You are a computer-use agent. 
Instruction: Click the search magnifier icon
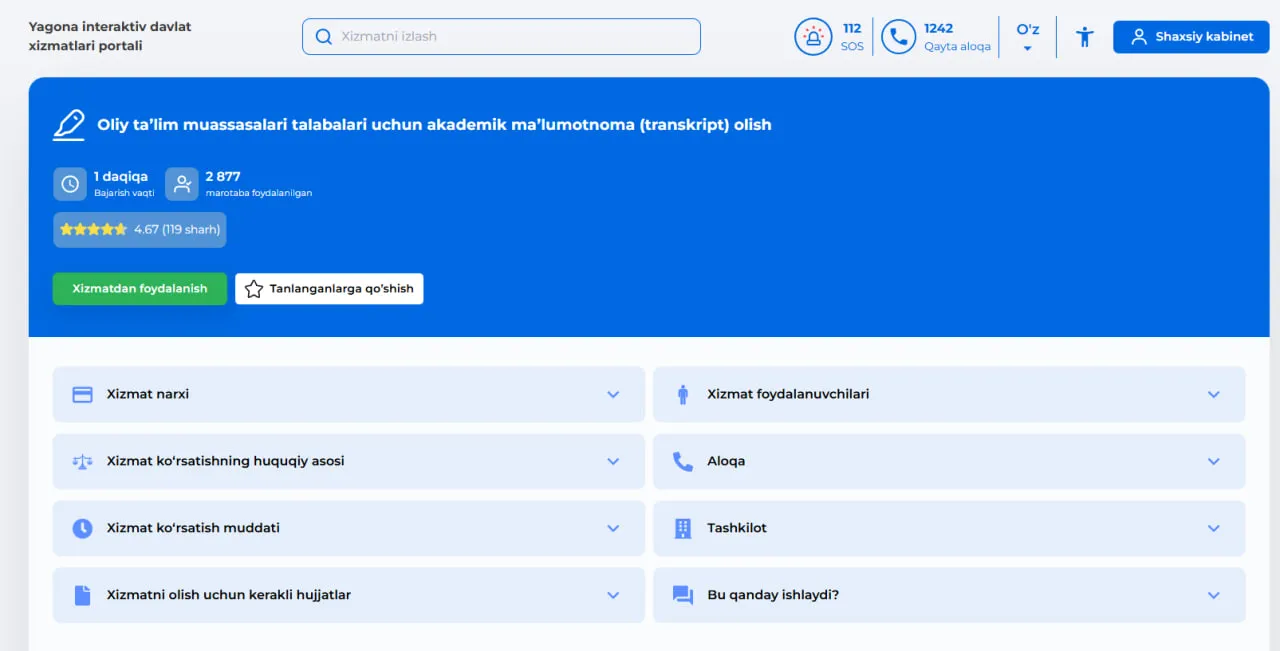coord(324,37)
